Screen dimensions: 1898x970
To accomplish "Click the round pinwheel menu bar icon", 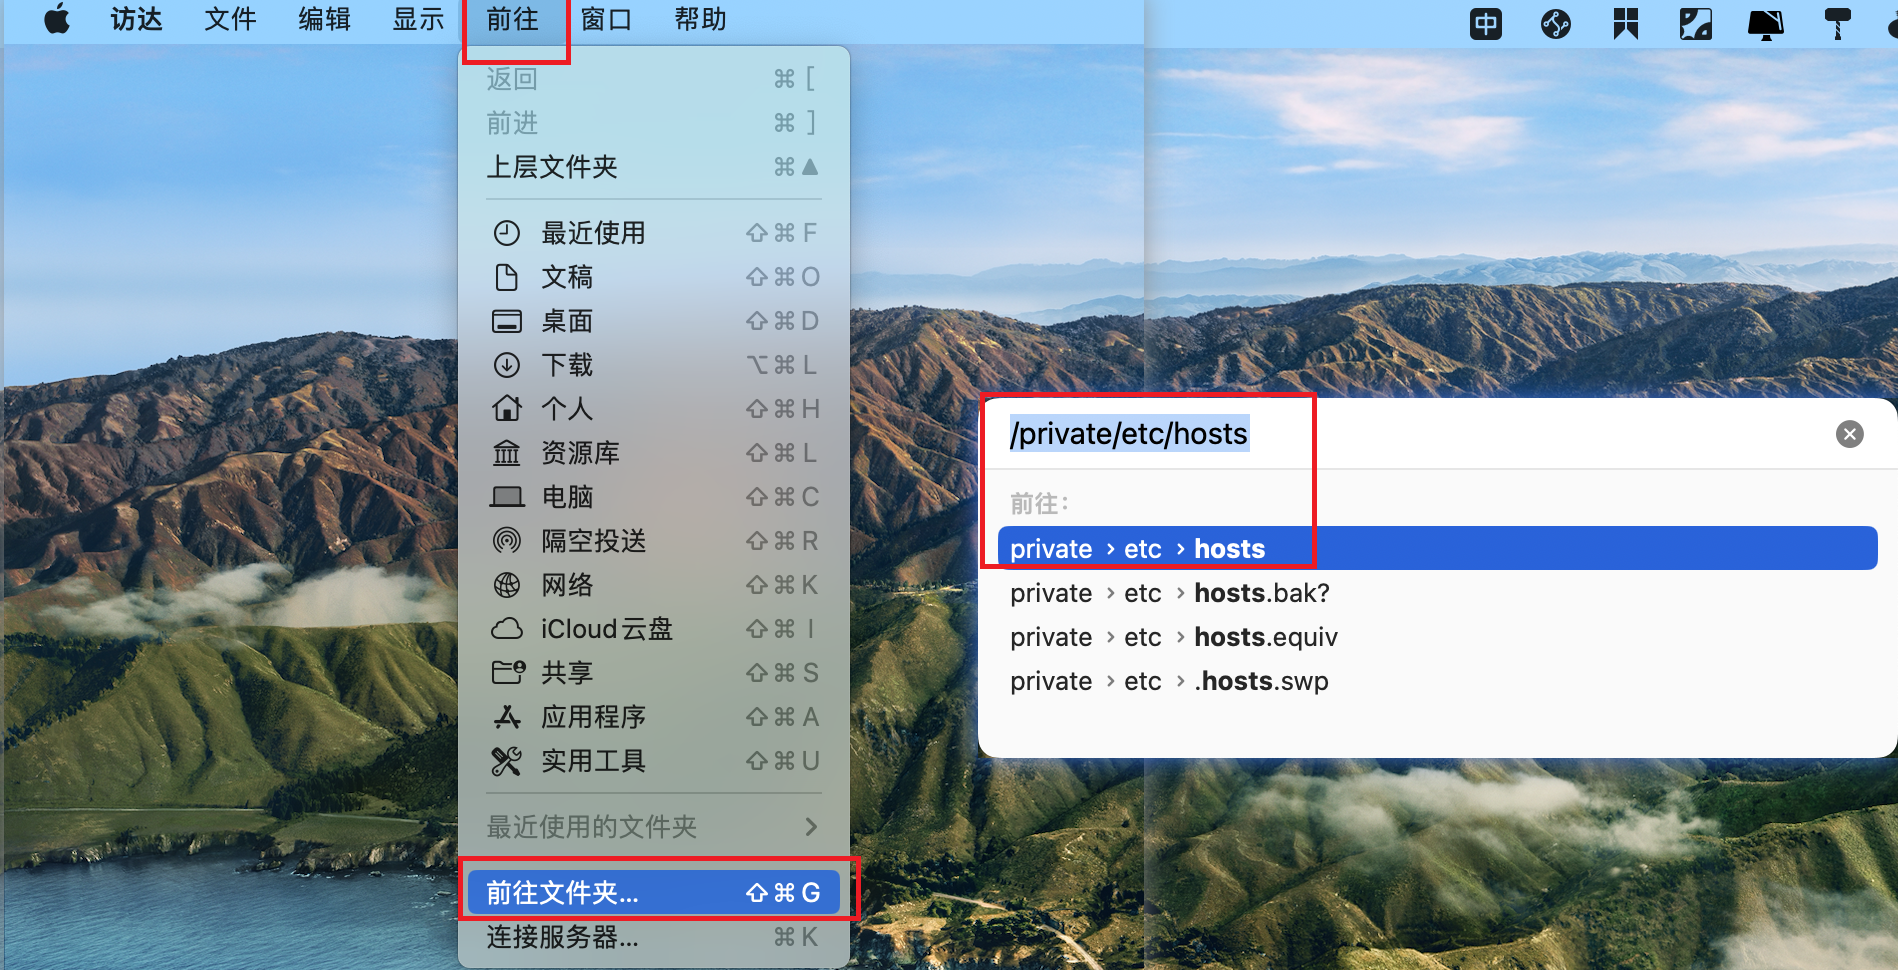I will tap(1556, 23).
